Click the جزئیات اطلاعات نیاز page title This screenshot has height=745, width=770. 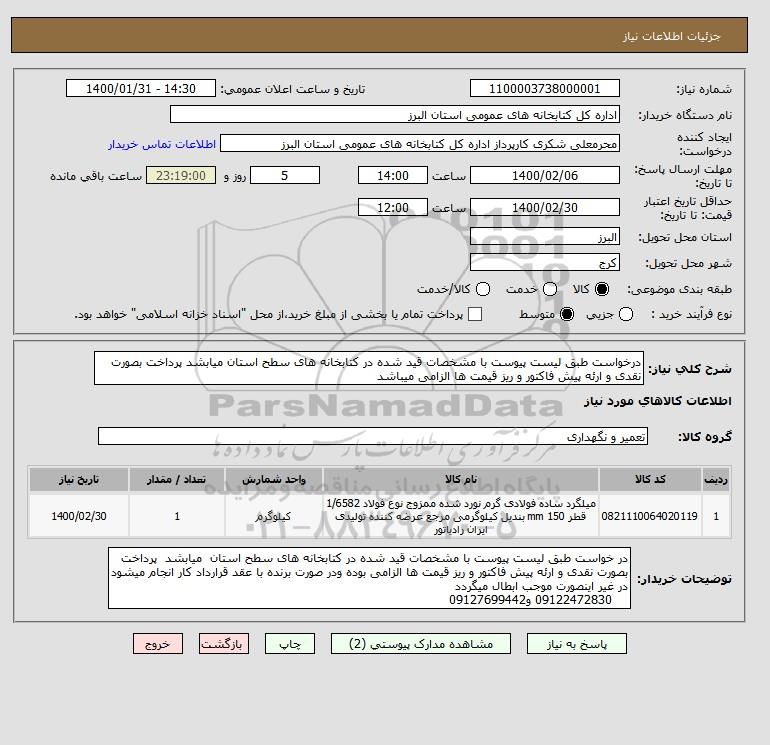click(x=672, y=36)
